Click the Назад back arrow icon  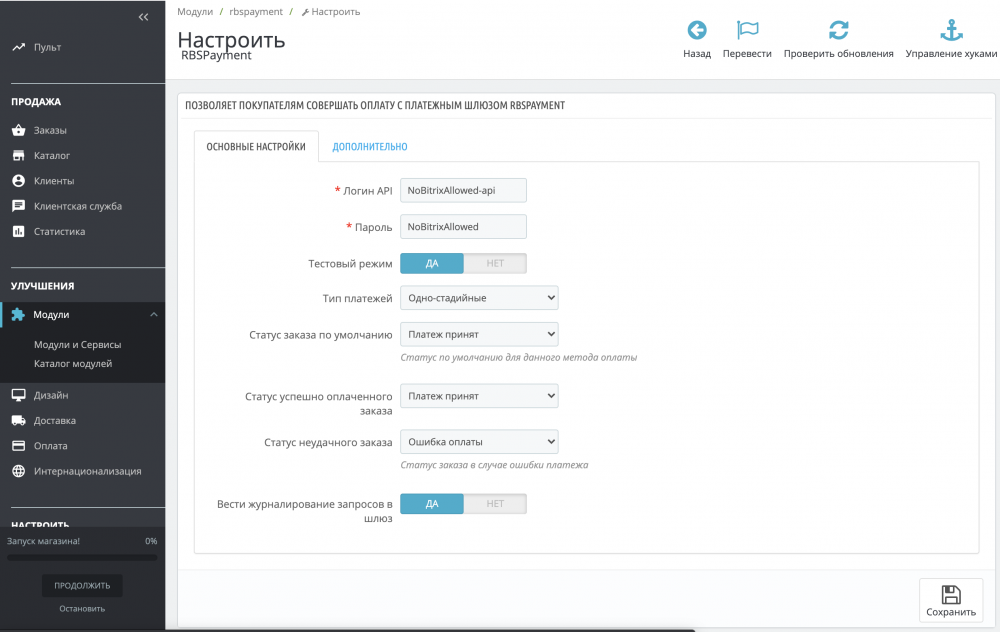(696, 31)
